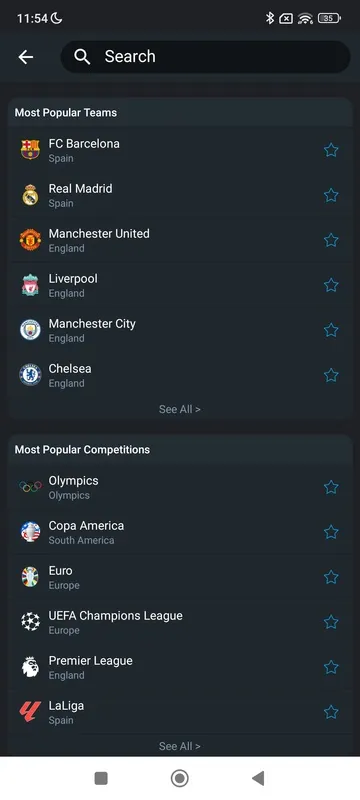Tap the Liverpool club logo
Viewport: 360px width, 800px height.
click(30, 285)
